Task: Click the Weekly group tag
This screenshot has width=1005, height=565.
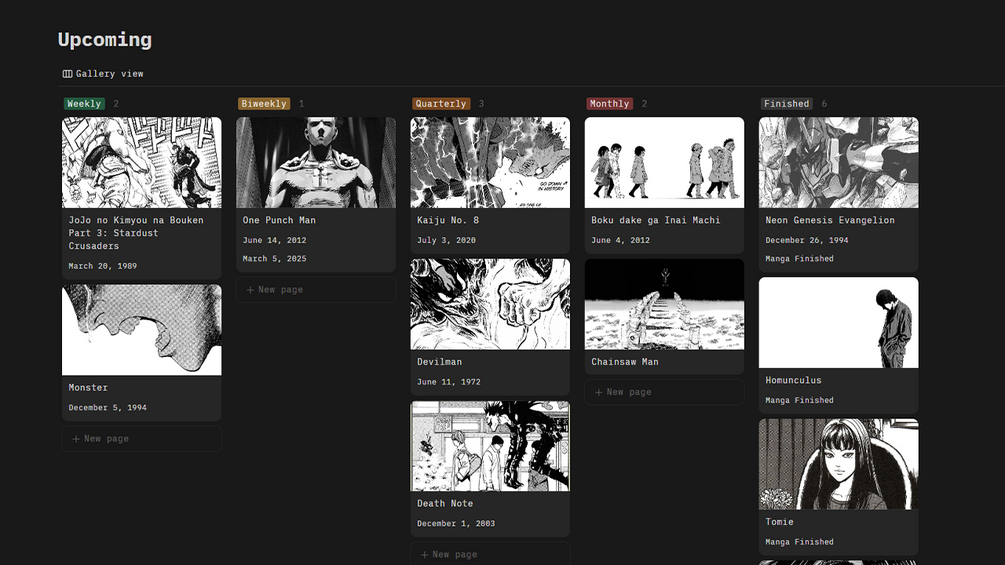Action: pyautogui.click(x=84, y=104)
